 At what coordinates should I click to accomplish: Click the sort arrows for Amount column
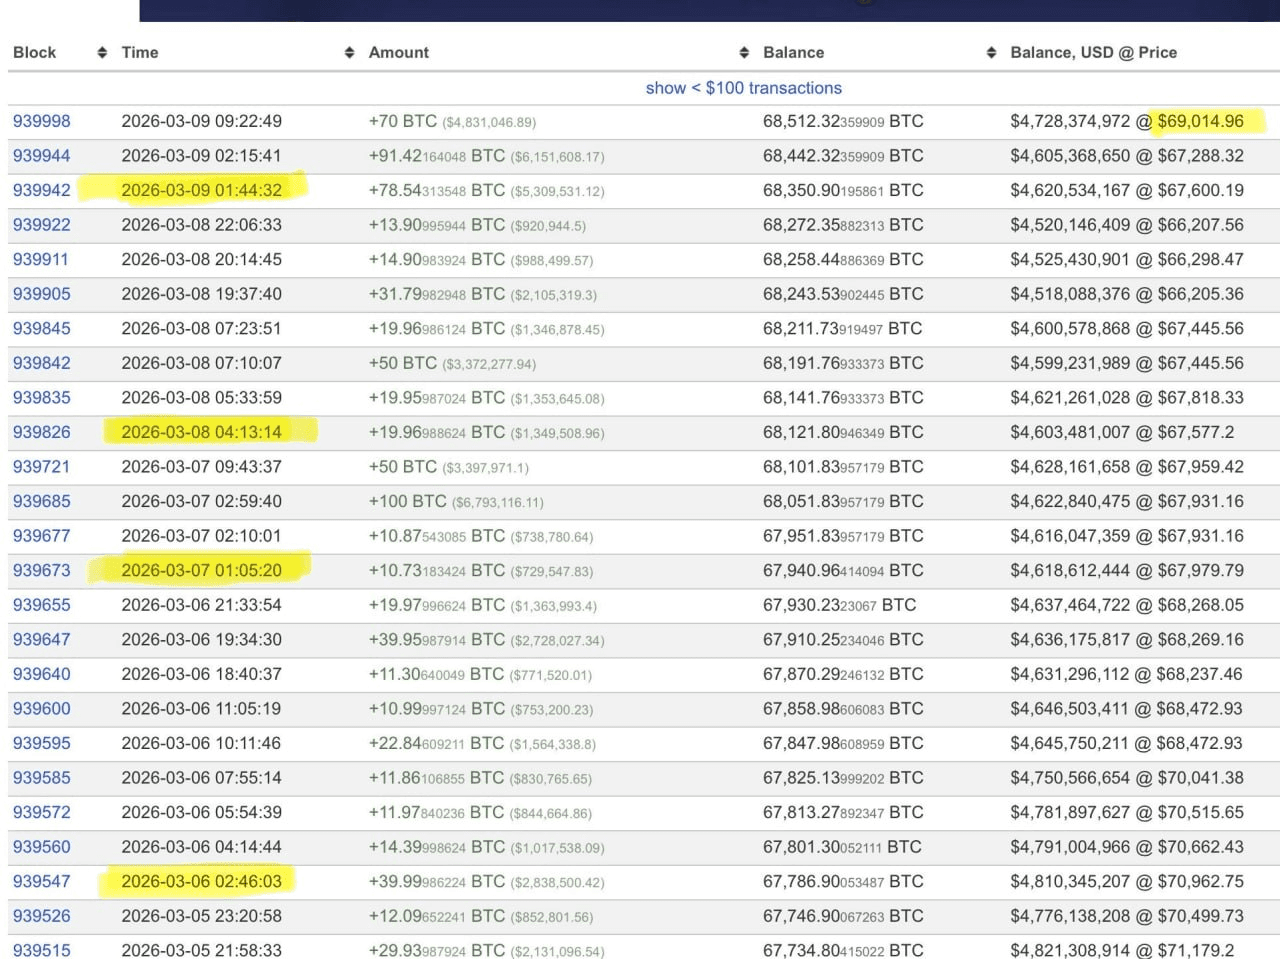tap(744, 53)
